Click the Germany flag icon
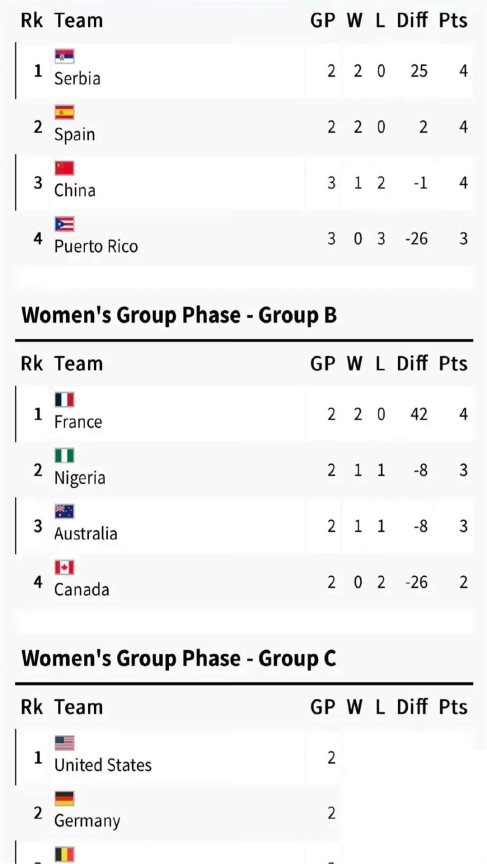Screen dimensions: 487x864 (x=64, y=799)
